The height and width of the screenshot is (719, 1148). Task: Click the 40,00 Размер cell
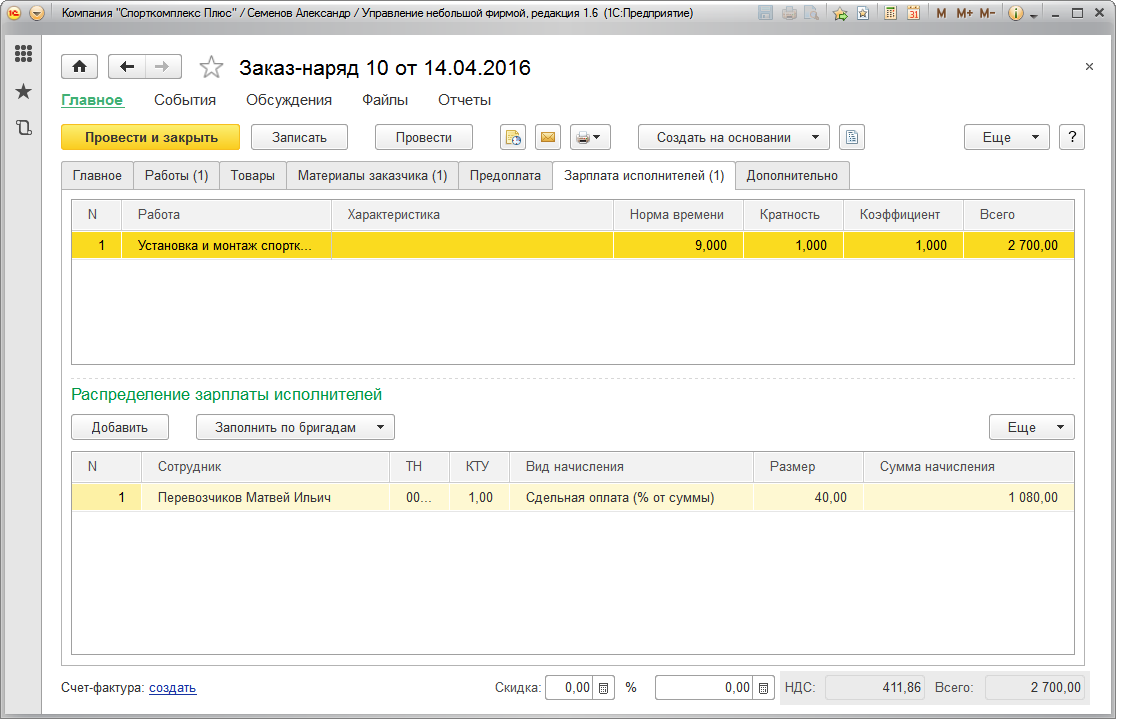[x=808, y=497]
